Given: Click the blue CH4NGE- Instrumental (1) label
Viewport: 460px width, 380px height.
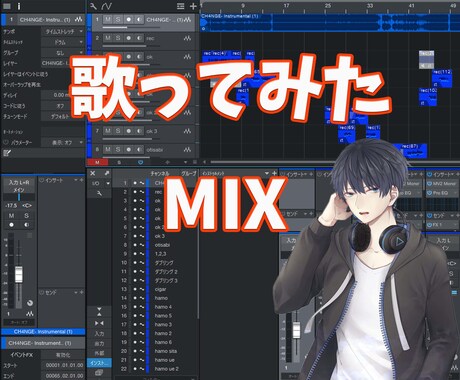Looking at the screenshot, I should 43,332.
